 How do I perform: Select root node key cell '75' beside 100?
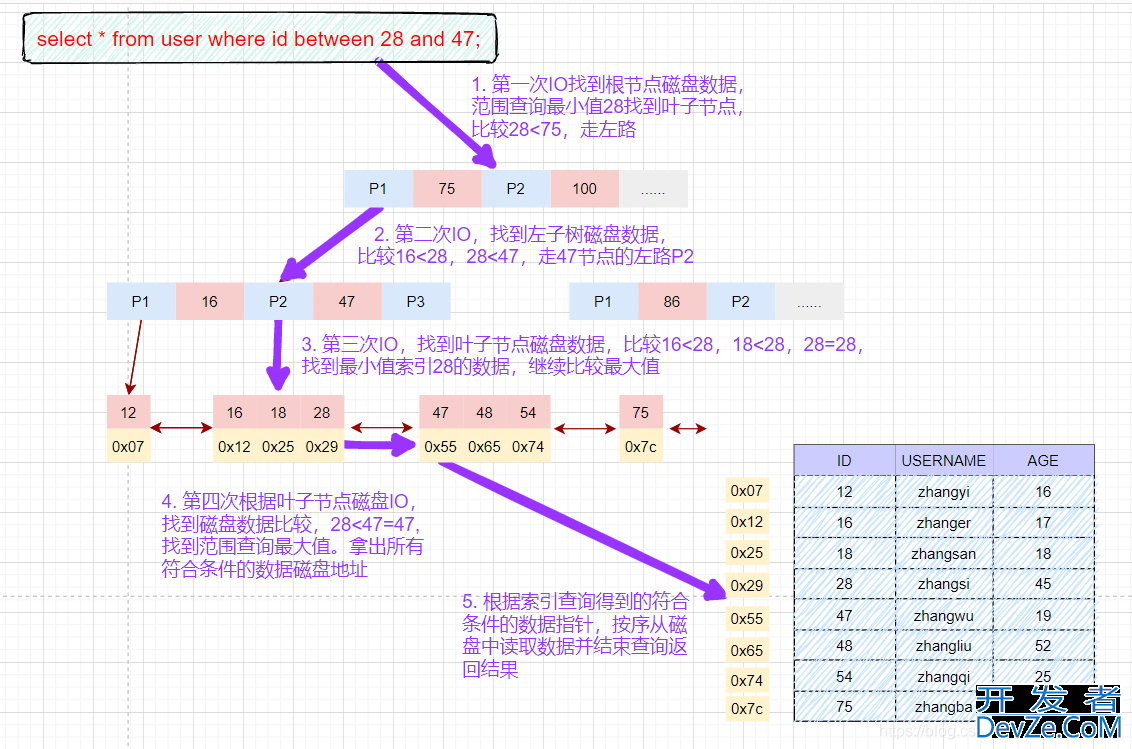pos(447,189)
